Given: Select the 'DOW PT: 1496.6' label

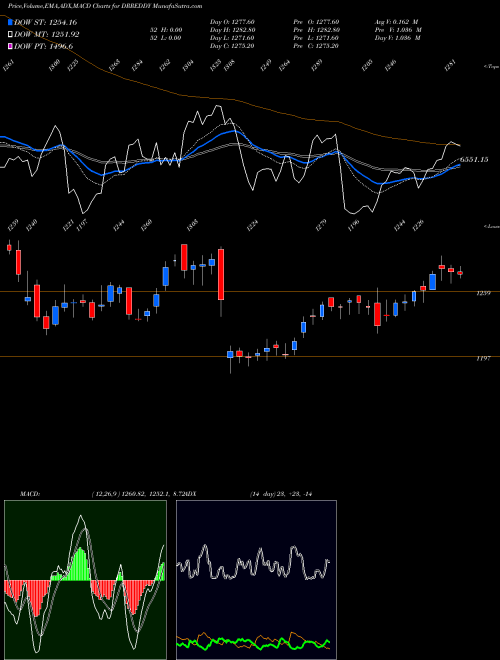Looking at the screenshot, I should pyautogui.click(x=43, y=46).
